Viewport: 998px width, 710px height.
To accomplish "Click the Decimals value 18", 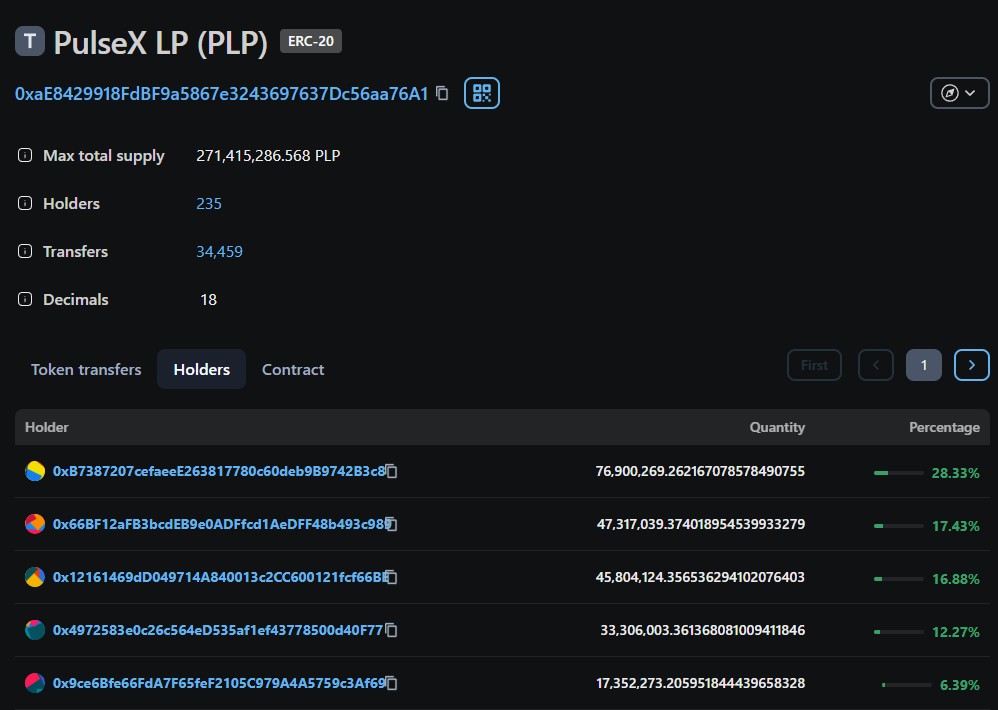I will pyautogui.click(x=209, y=299).
